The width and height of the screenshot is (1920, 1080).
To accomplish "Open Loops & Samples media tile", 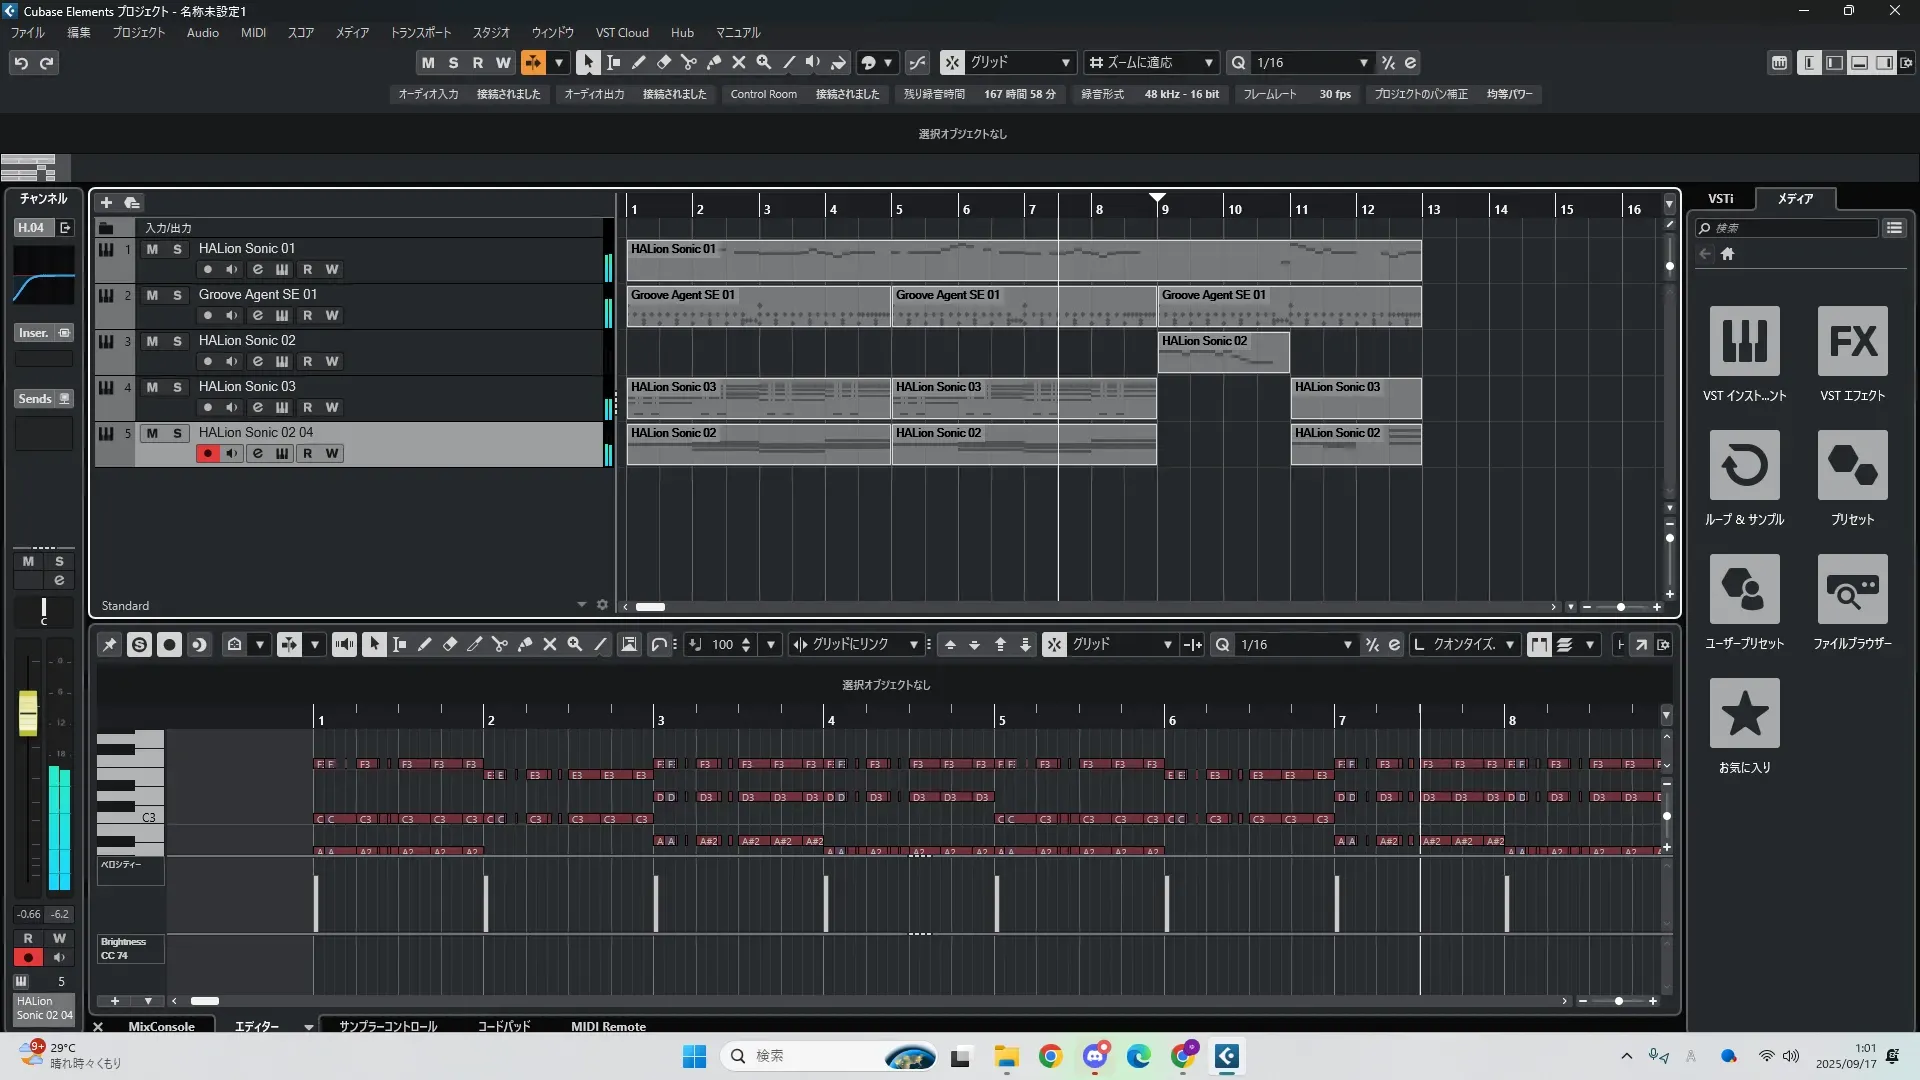I will point(1744,465).
